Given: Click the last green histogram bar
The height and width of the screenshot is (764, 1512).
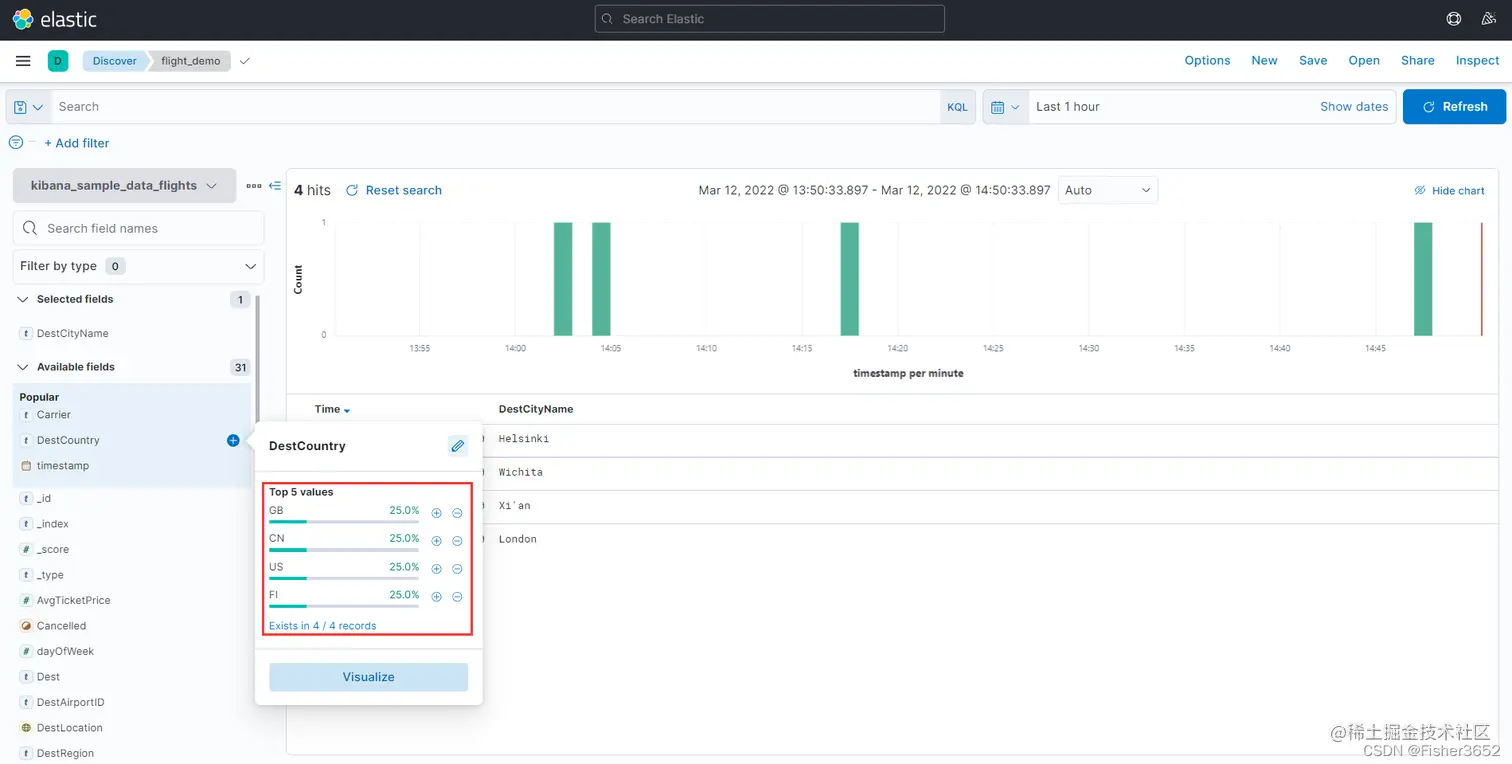Looking at the screenshot, I should [x=1422, y=279].
